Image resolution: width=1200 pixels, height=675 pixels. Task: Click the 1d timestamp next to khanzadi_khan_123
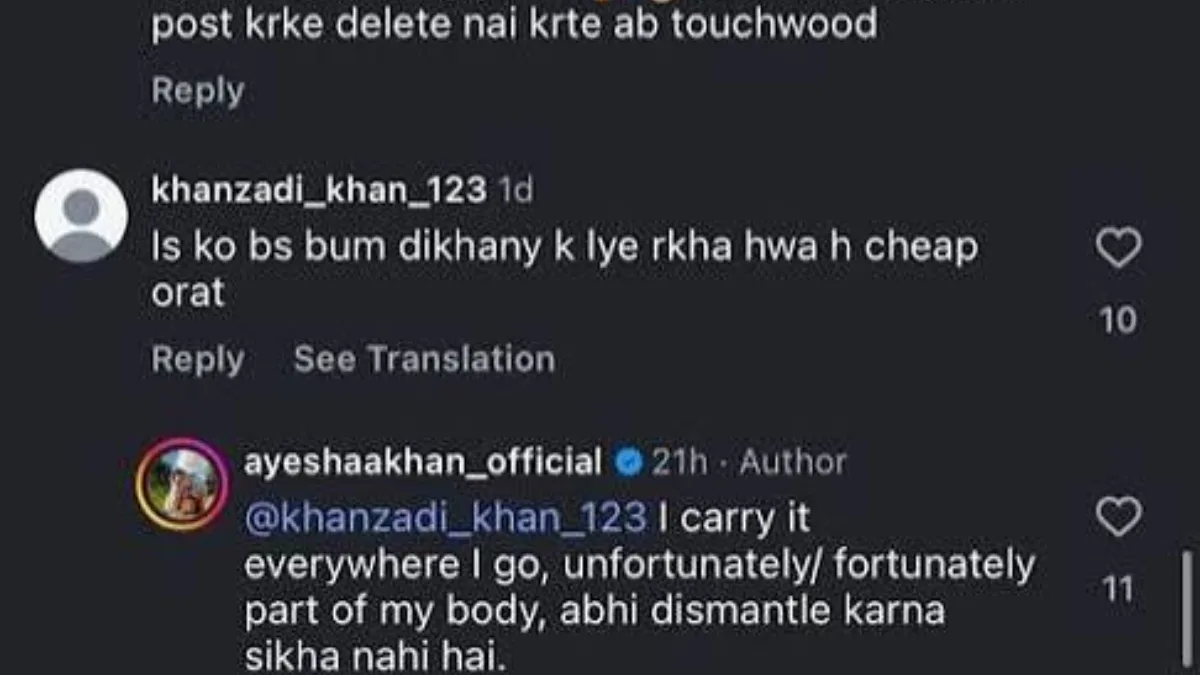click(516, 190)
